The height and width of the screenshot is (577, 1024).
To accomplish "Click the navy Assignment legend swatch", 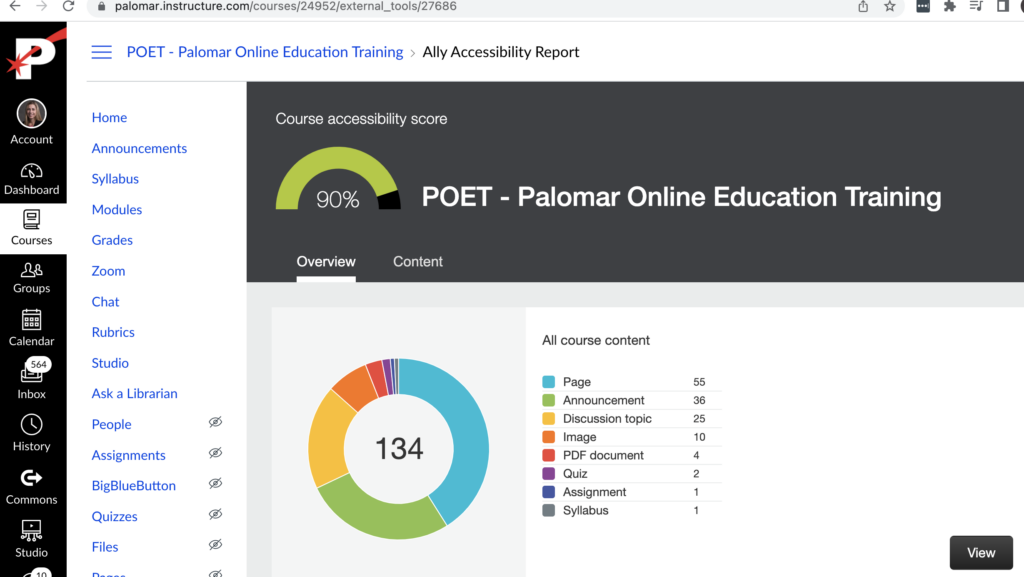I will (549, 491).
